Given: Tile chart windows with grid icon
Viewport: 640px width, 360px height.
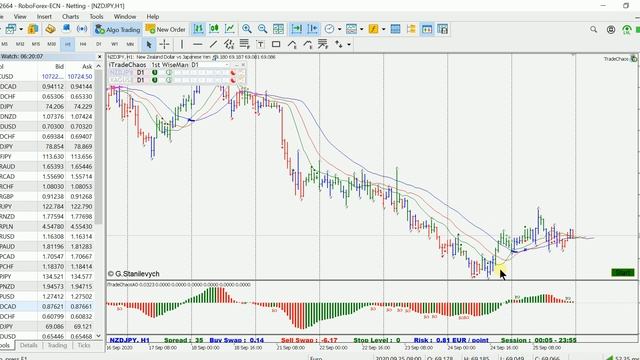Looking at the screenshot, I should (278, 29).
